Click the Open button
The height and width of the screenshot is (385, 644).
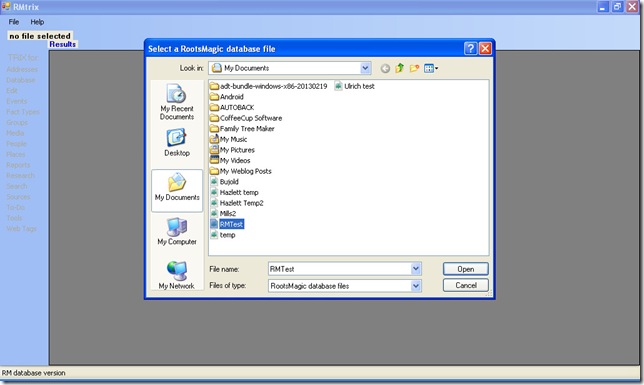(x=466, y=269)
